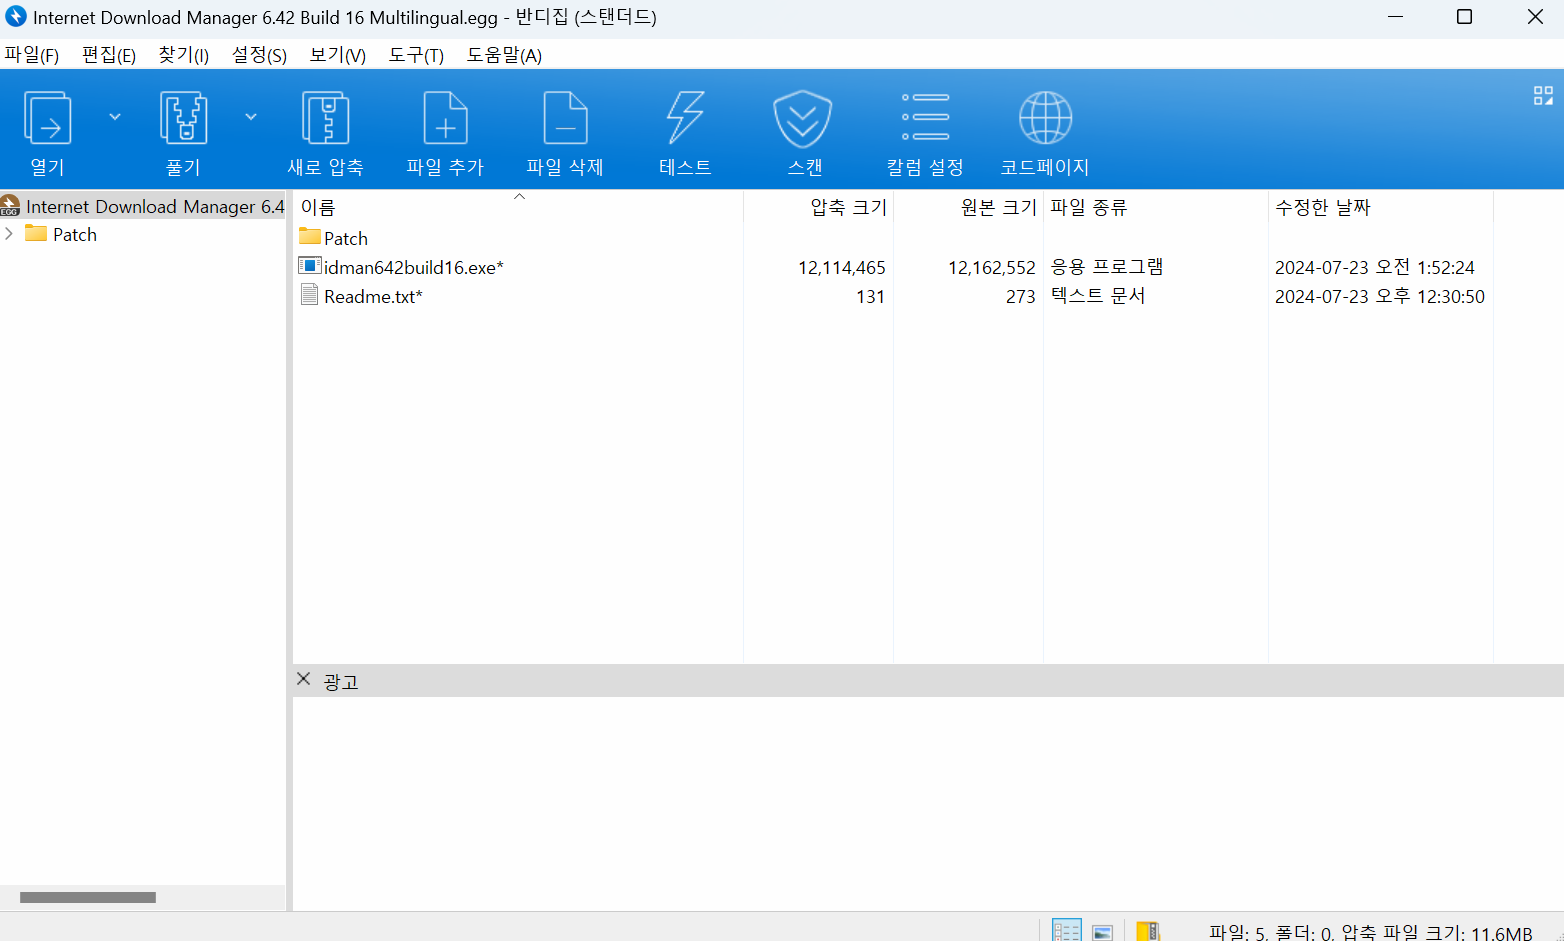Click the 파일 추가 (Add file) icon

[x=445, y=119]
